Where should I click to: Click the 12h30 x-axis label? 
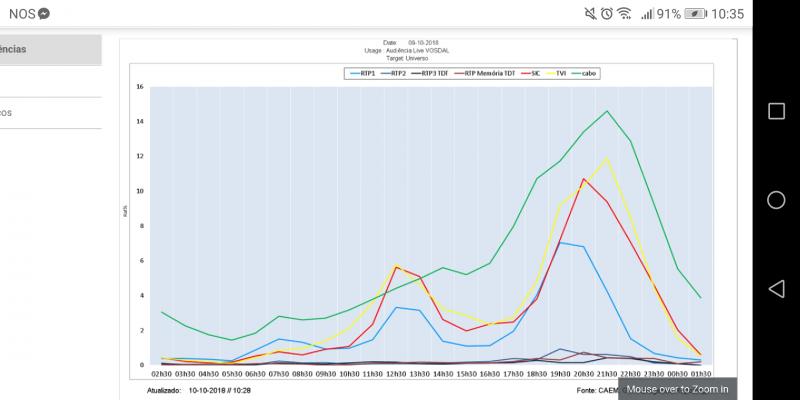pyautogui.click(x=396, y=373)
